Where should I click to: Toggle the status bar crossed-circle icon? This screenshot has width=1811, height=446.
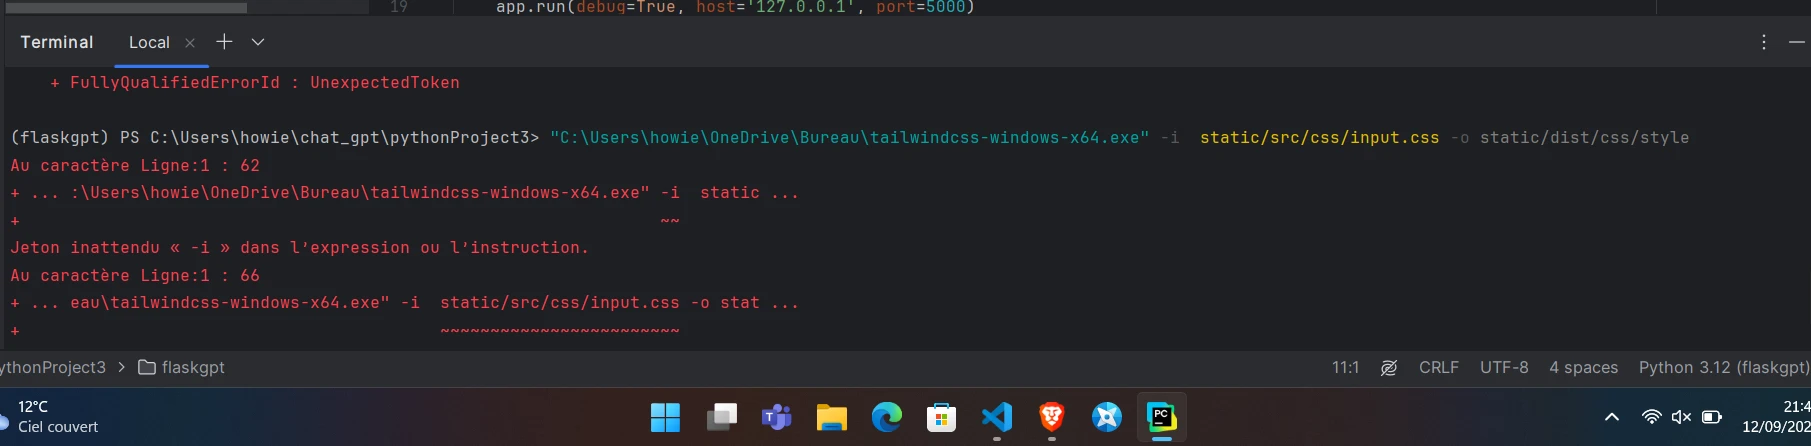[x=1389, y=367]
